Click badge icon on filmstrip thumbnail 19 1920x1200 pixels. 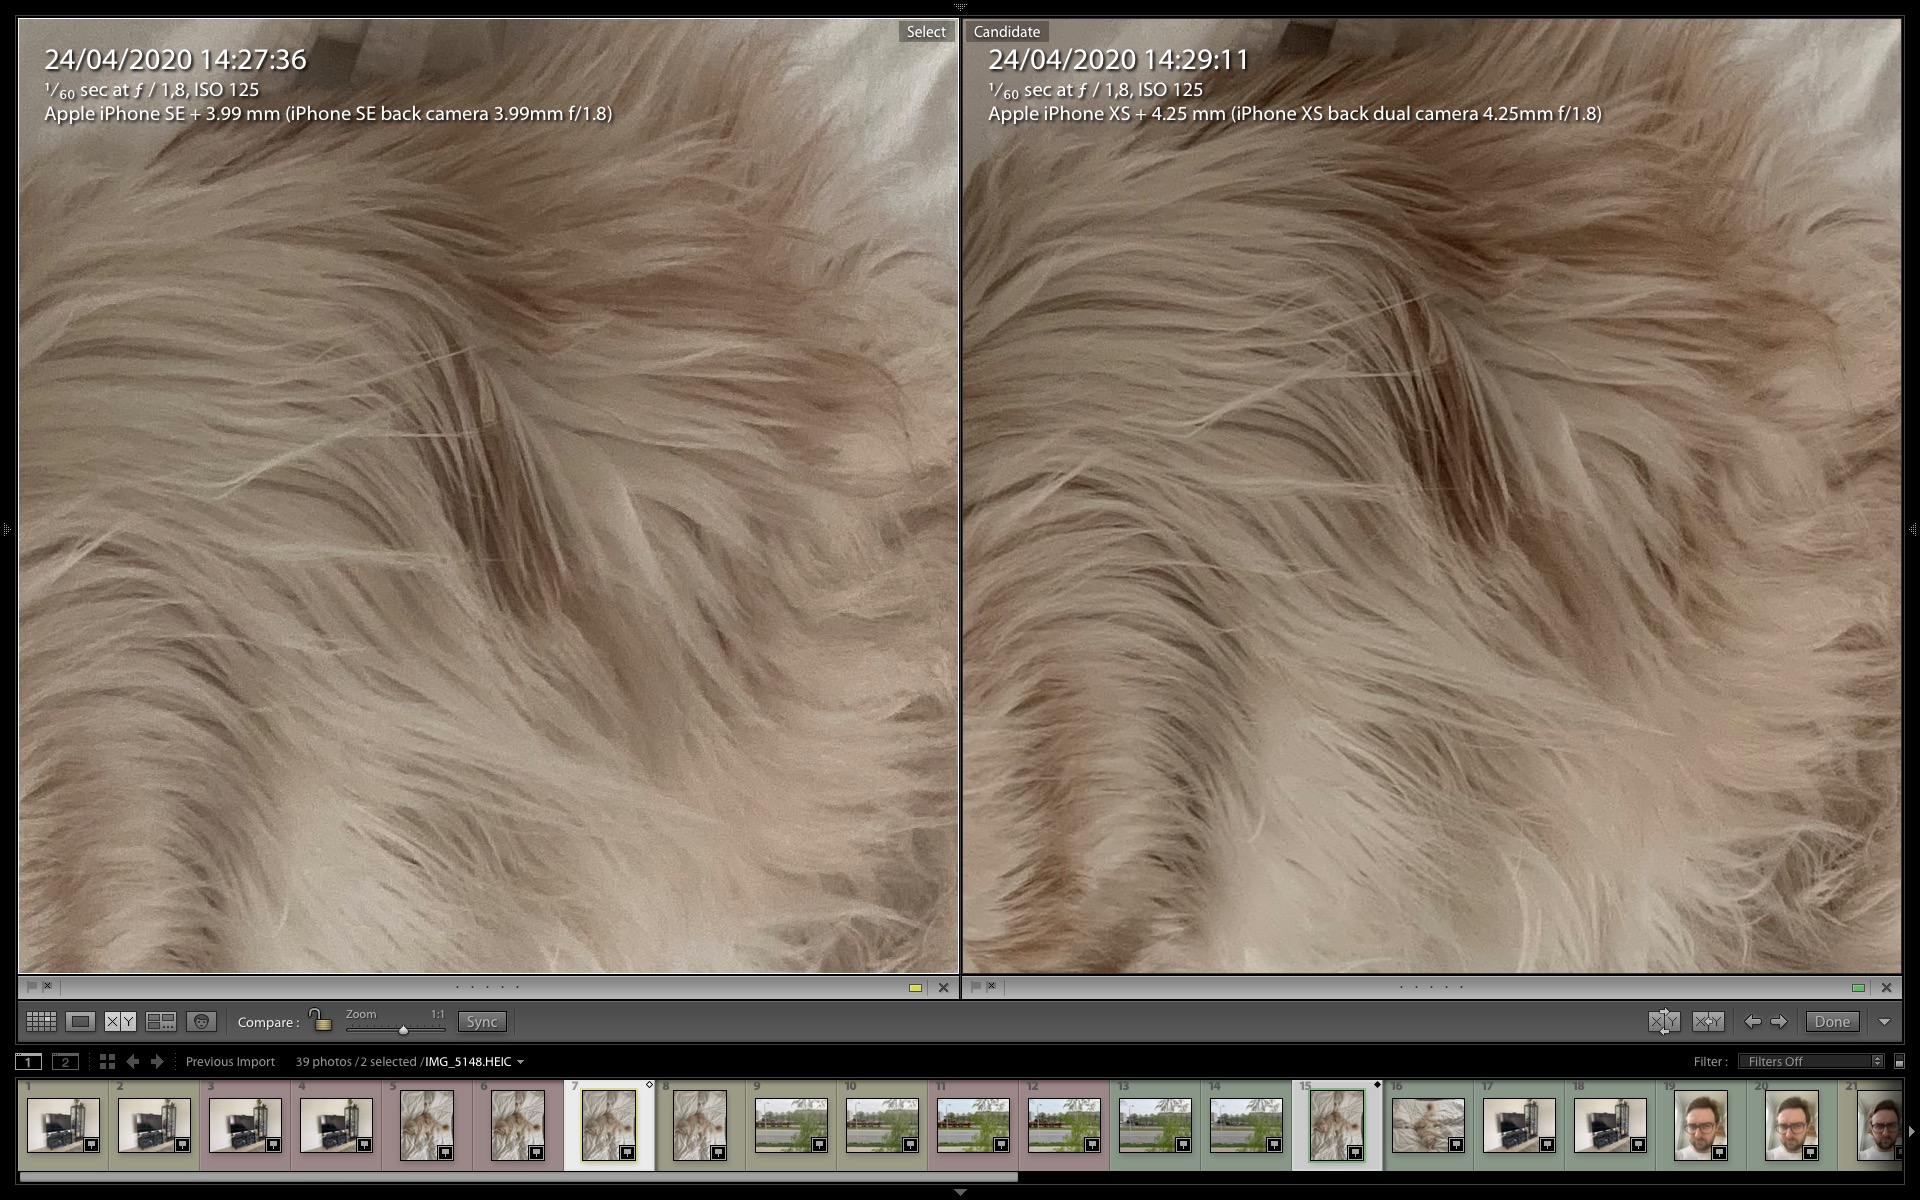coord(1719,1152)
